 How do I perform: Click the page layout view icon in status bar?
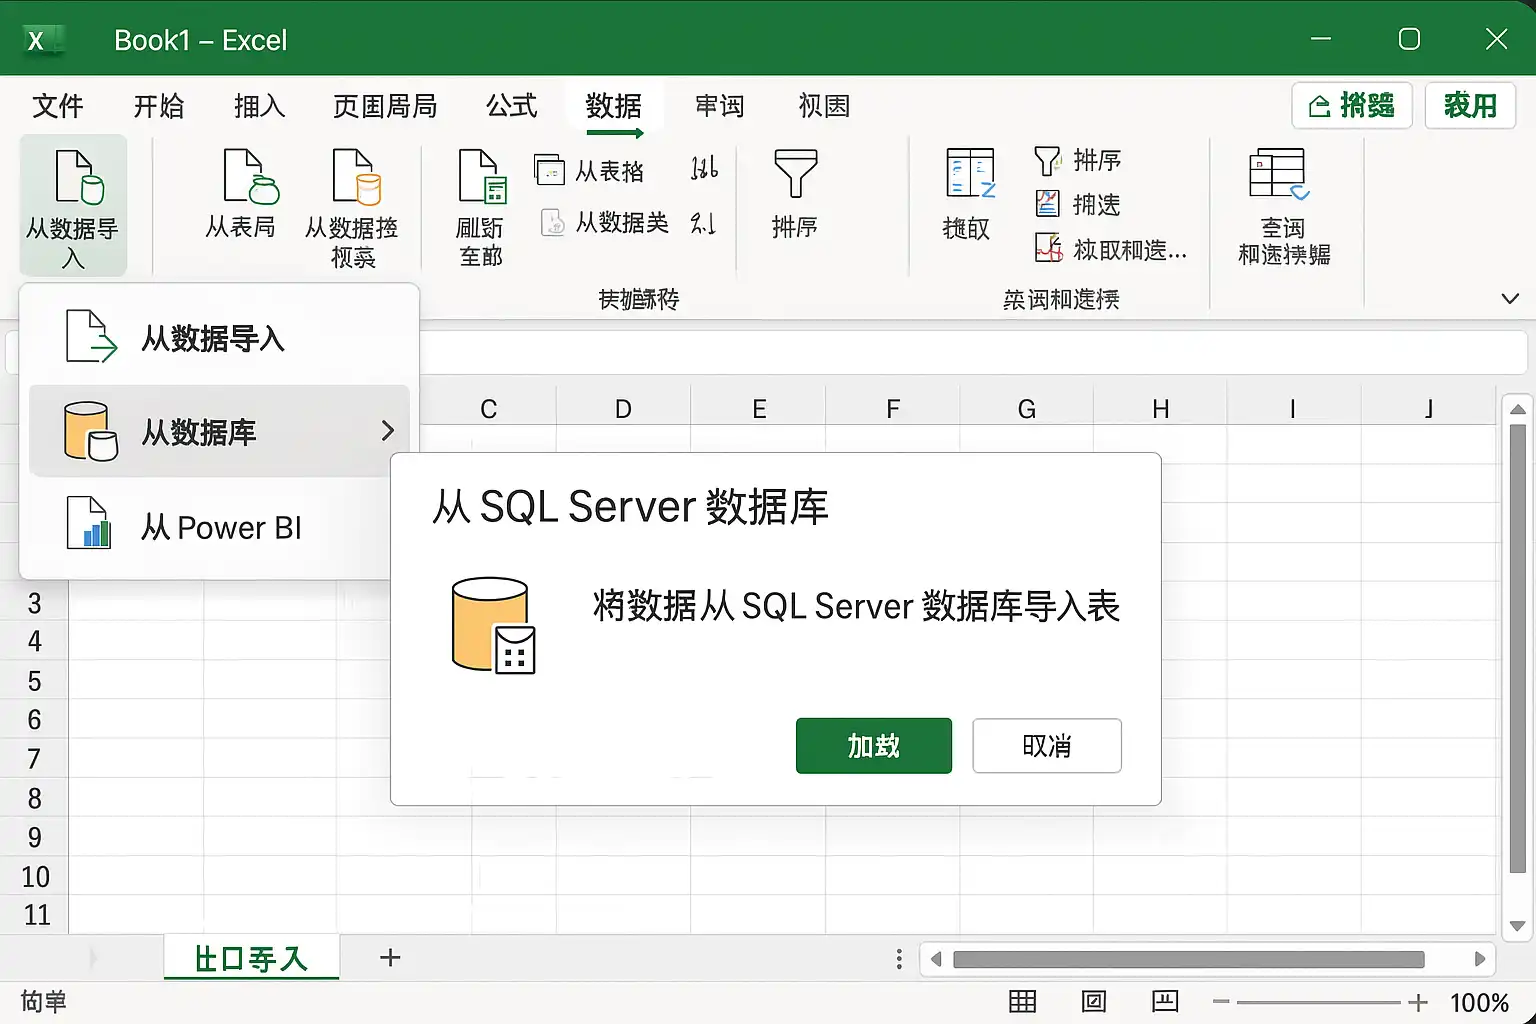pos(1094,1001)
